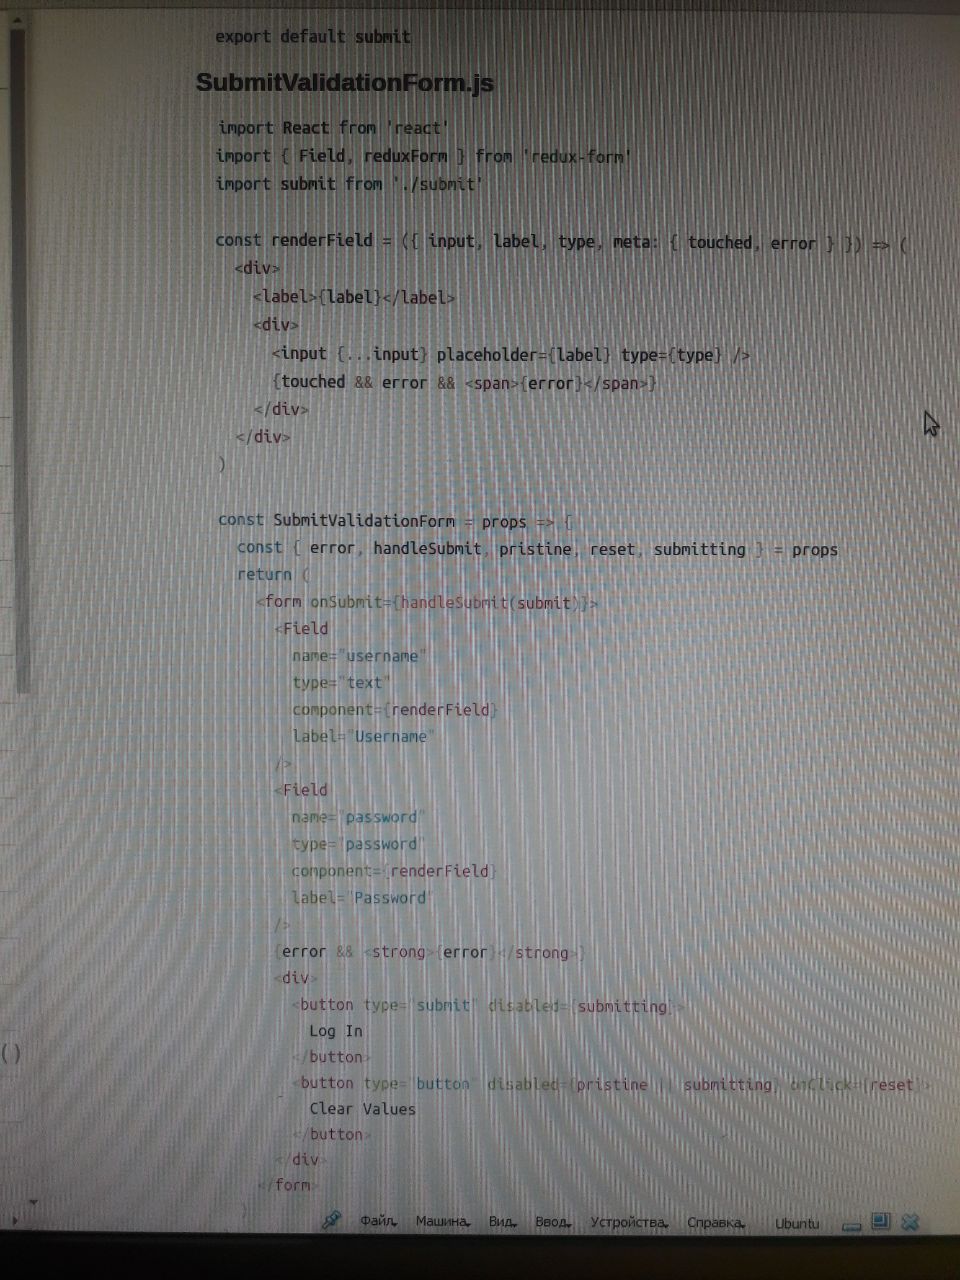Image resolution: width=960 pixels, height=1280 pixels.
Task: Click the 'const SubmitValidationForm = props' line
Action: pos(396,521)
